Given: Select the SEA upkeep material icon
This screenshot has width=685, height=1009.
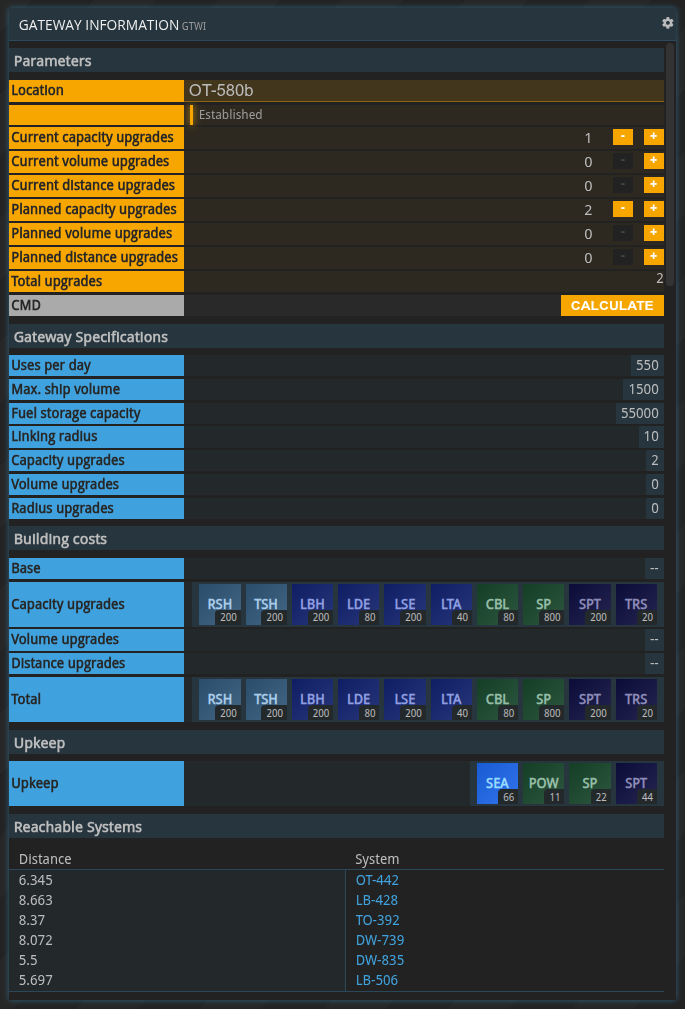Looking at the screenshot, I should point(497,783).
